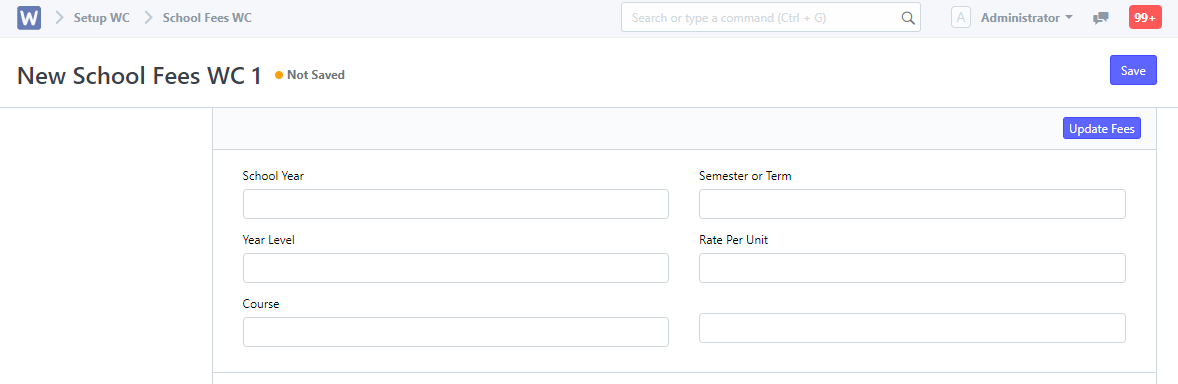The image size is (1178, 384).
Task: Click into the Year Level field
Action: pos(455,268)
